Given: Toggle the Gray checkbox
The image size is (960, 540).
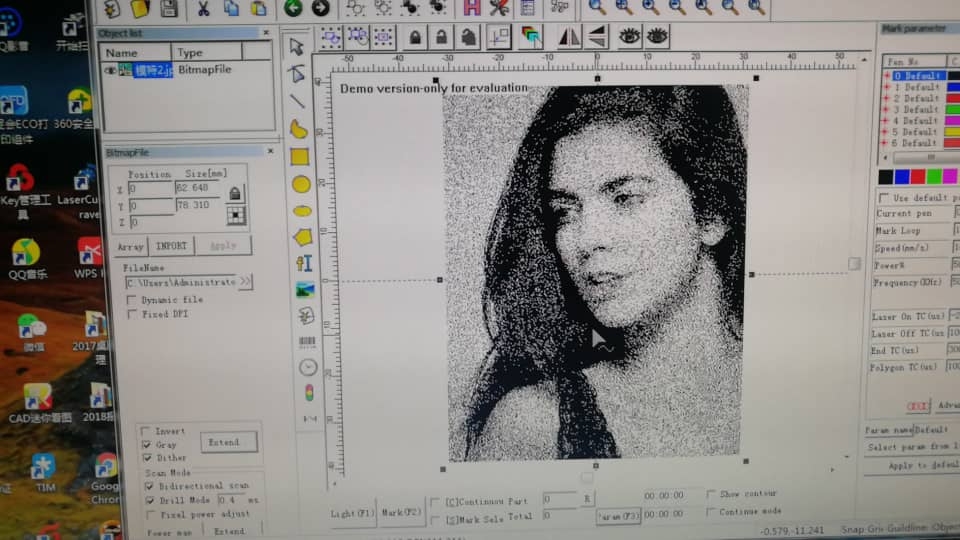Looking at the screenshot, I should 146,444.
